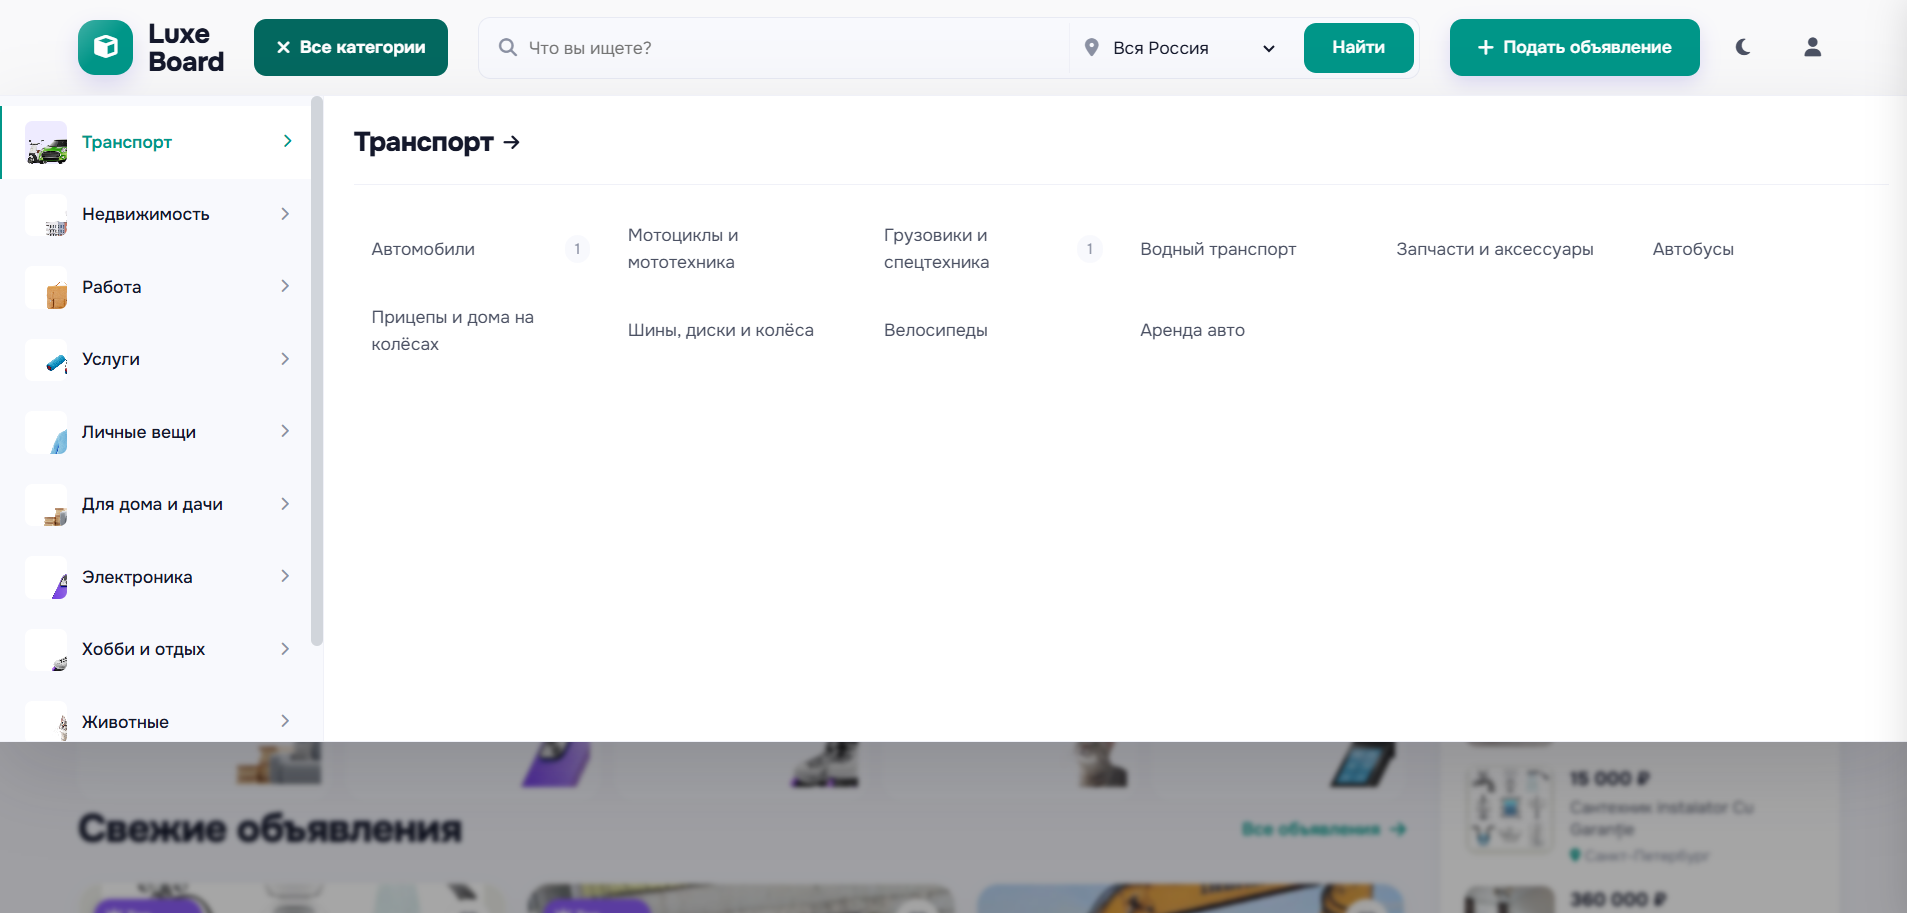Expand chevron next to Транспорт

287,141
